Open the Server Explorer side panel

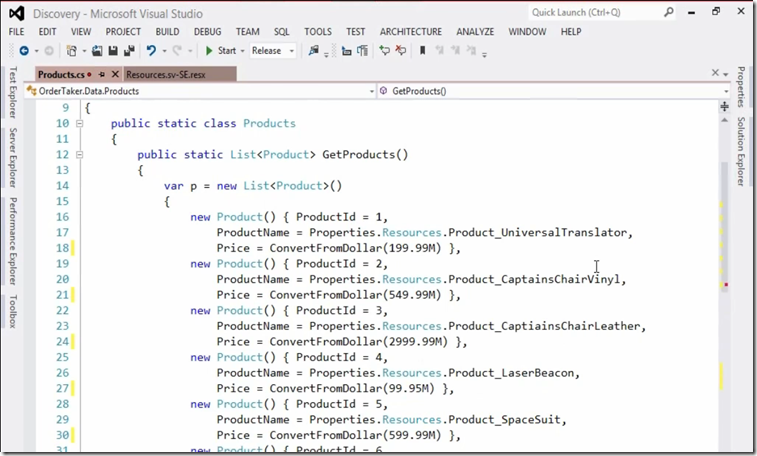click(x=13, y=158)
